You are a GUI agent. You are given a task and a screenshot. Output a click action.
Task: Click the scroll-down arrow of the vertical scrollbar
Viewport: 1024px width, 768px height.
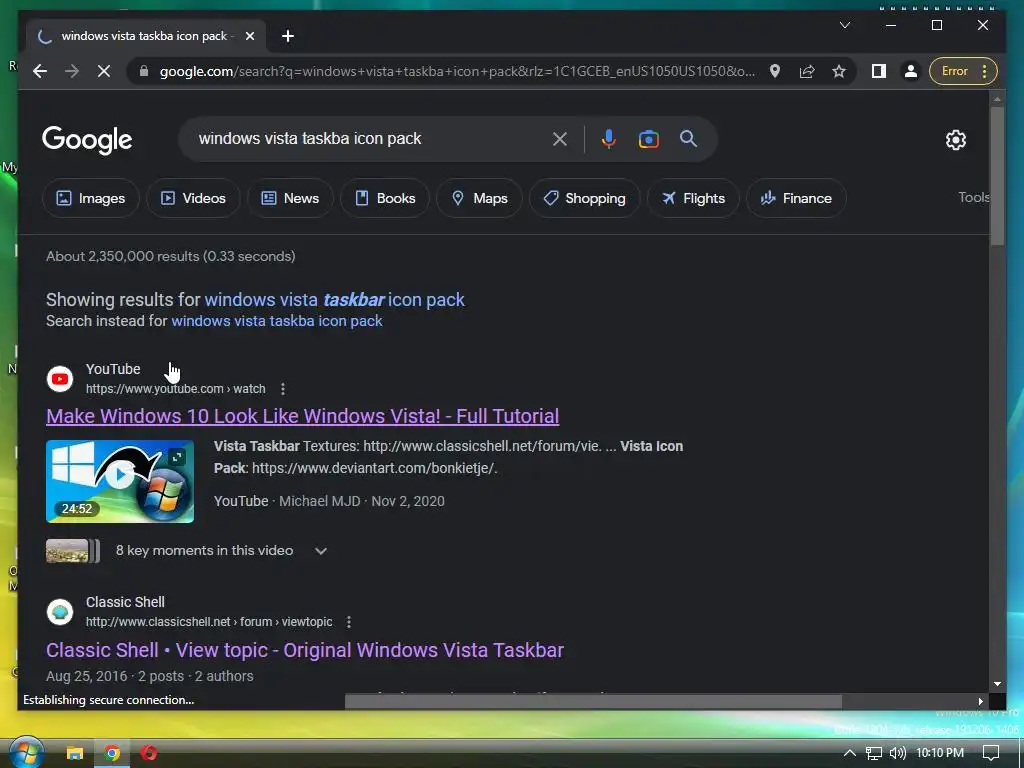(997, 684)
